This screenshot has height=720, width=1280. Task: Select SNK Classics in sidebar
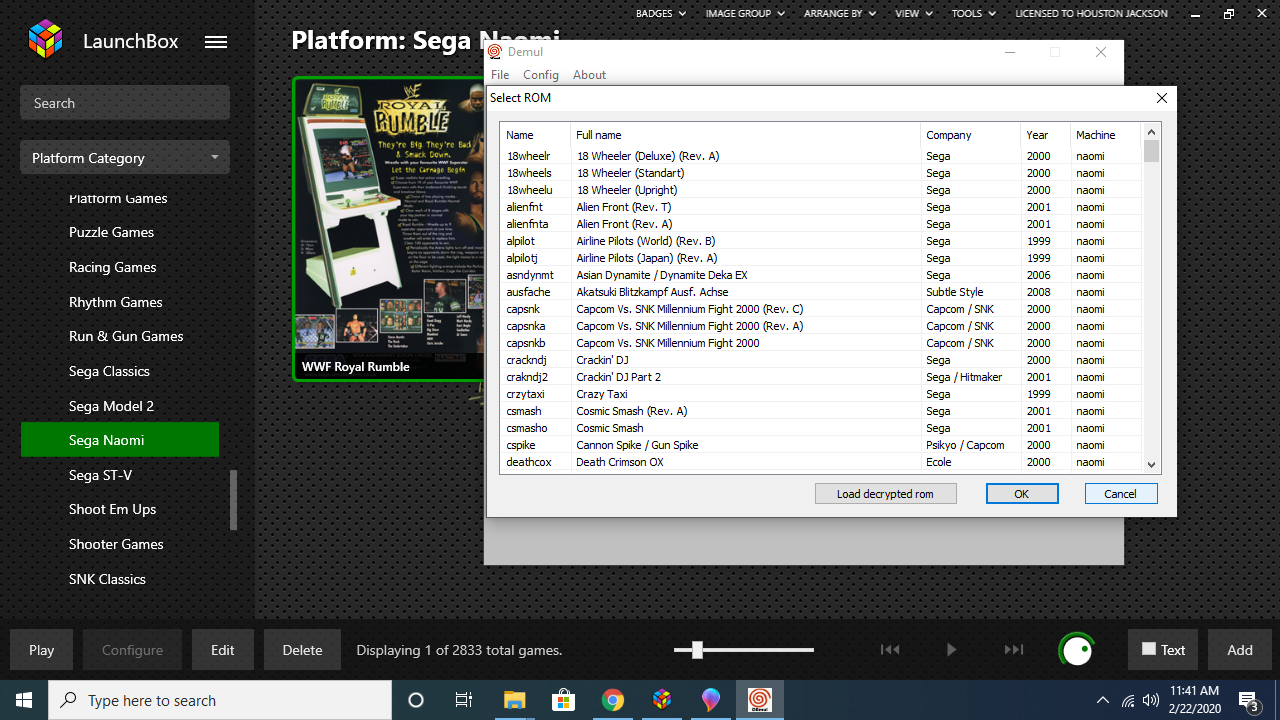pos(107,579)
